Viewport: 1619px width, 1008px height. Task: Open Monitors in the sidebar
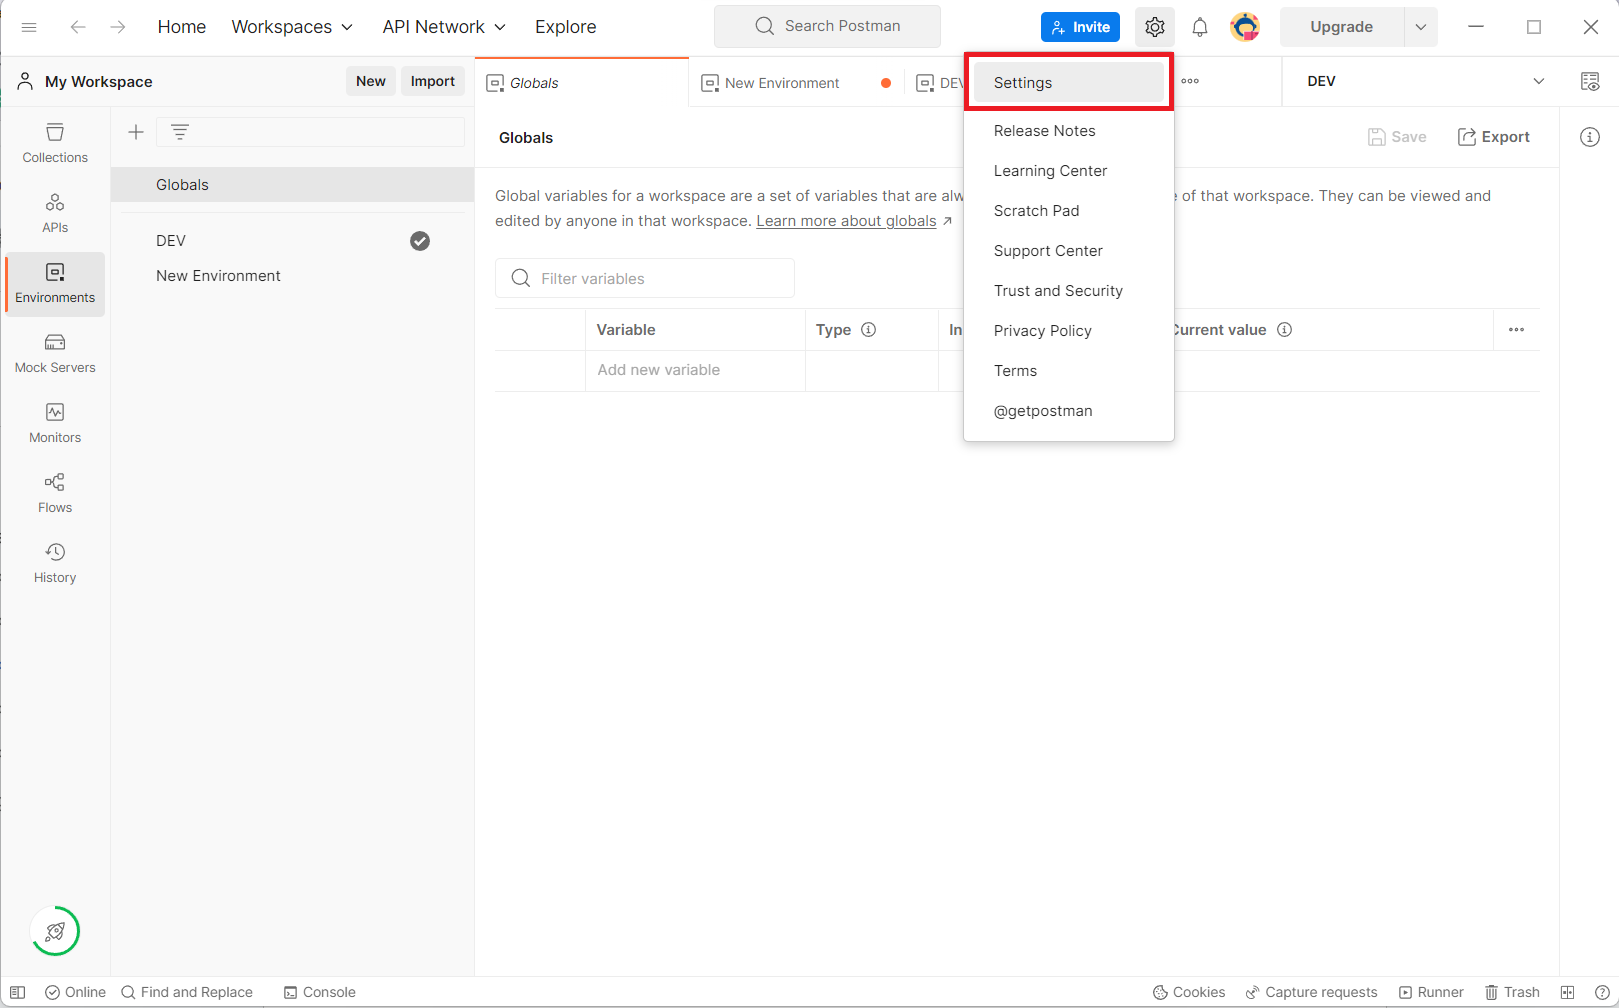[x=55, y=424]
